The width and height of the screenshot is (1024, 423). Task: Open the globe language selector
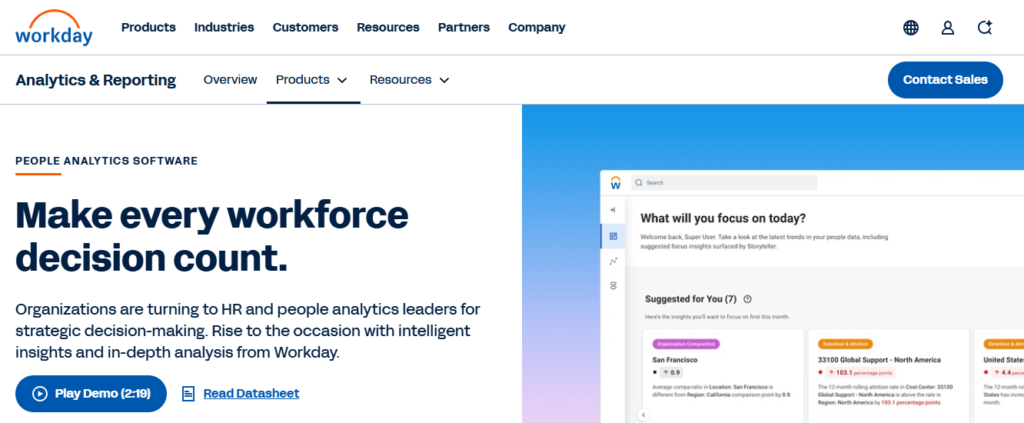click(x=910, y=27)
